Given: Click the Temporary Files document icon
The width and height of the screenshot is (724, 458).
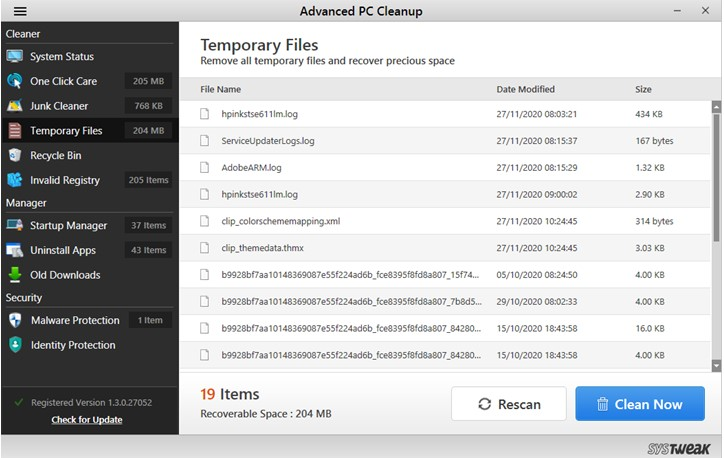Looking at the screenshot, I should coord(15,131).
